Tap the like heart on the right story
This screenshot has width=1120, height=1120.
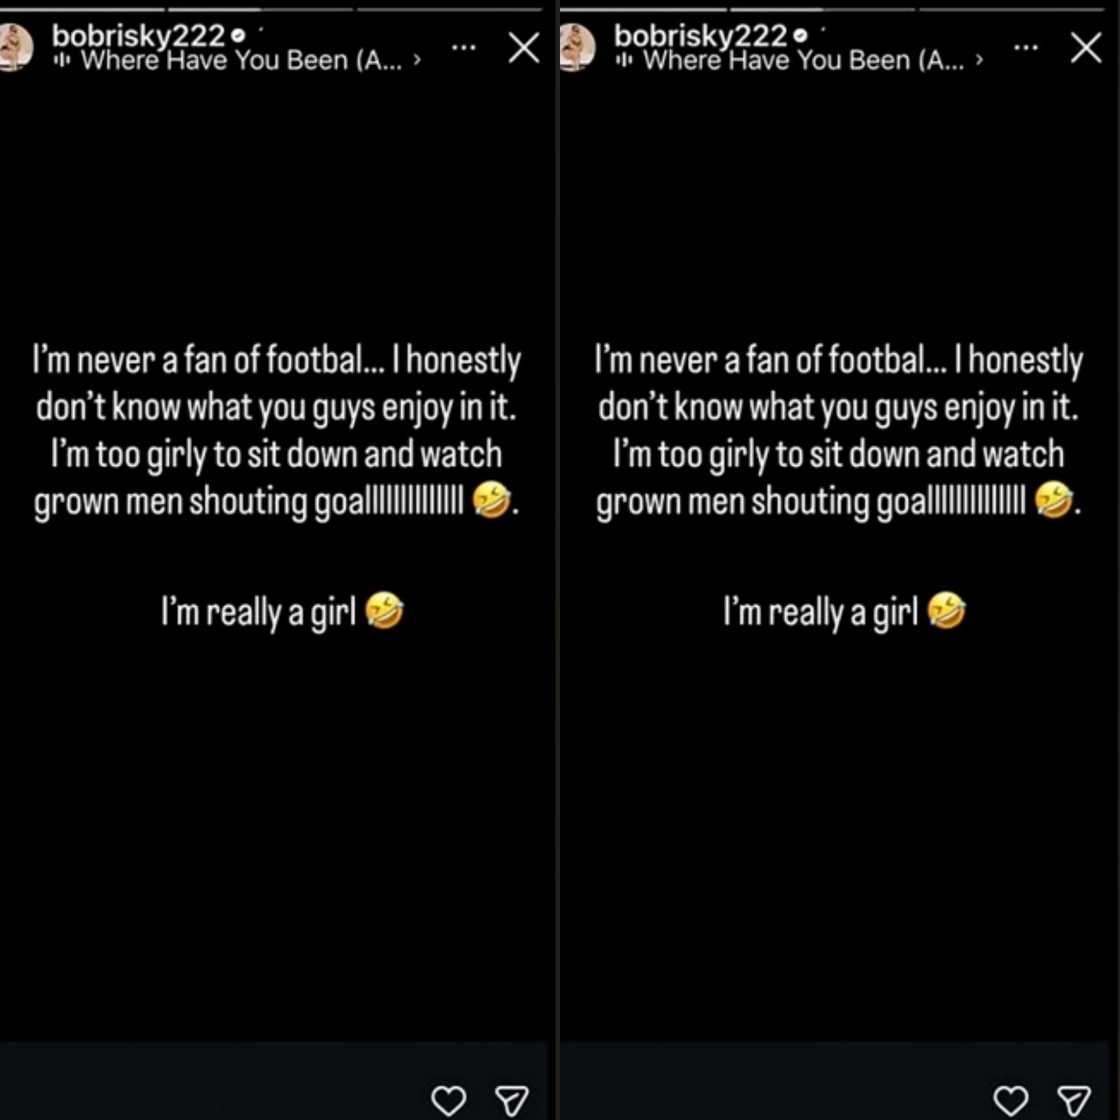point(1012,1100)
